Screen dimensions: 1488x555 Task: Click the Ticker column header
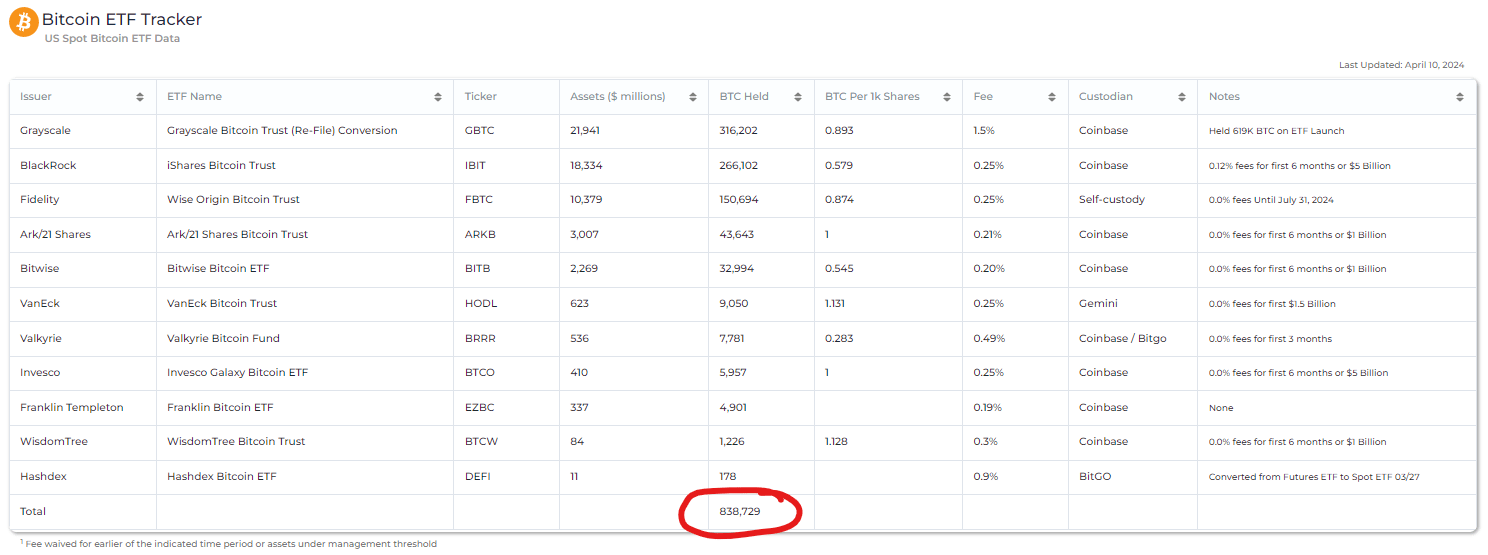[x=481, y=97]
